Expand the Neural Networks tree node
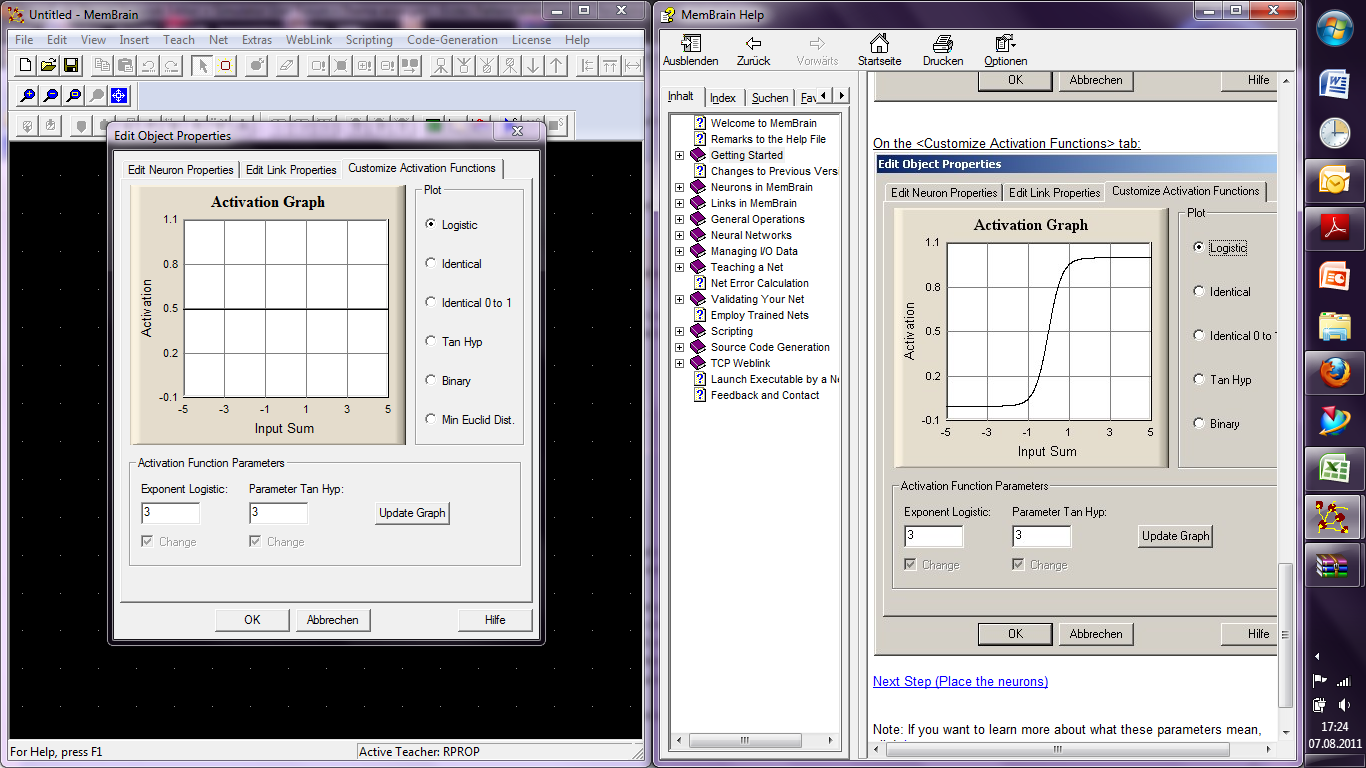The image size is (1366, 768). (x=680, y=236)
